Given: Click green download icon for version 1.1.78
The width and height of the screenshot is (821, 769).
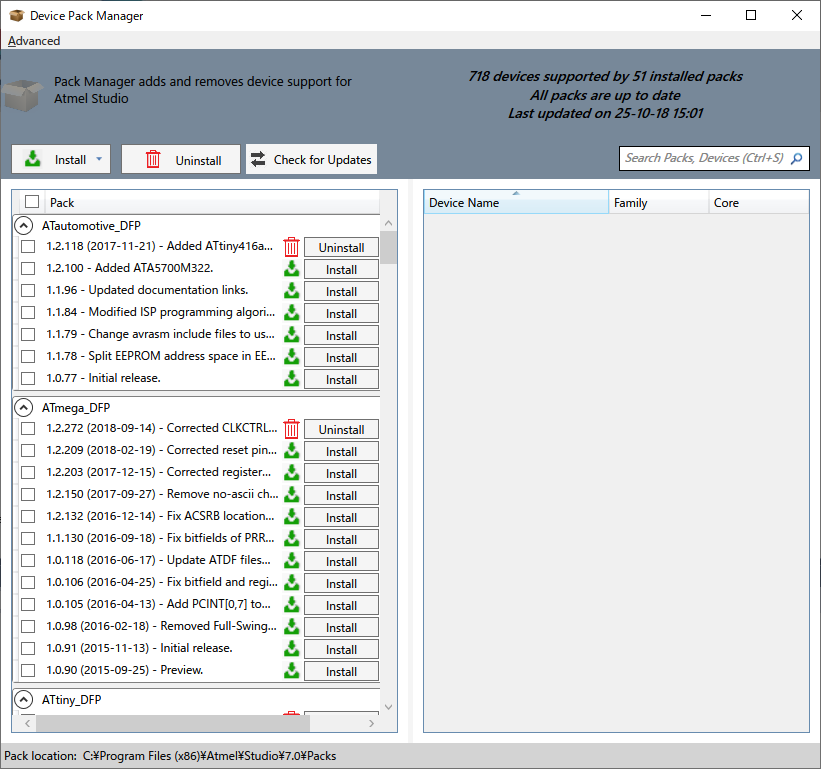Looking at the screenshot, I should point(291,356).
